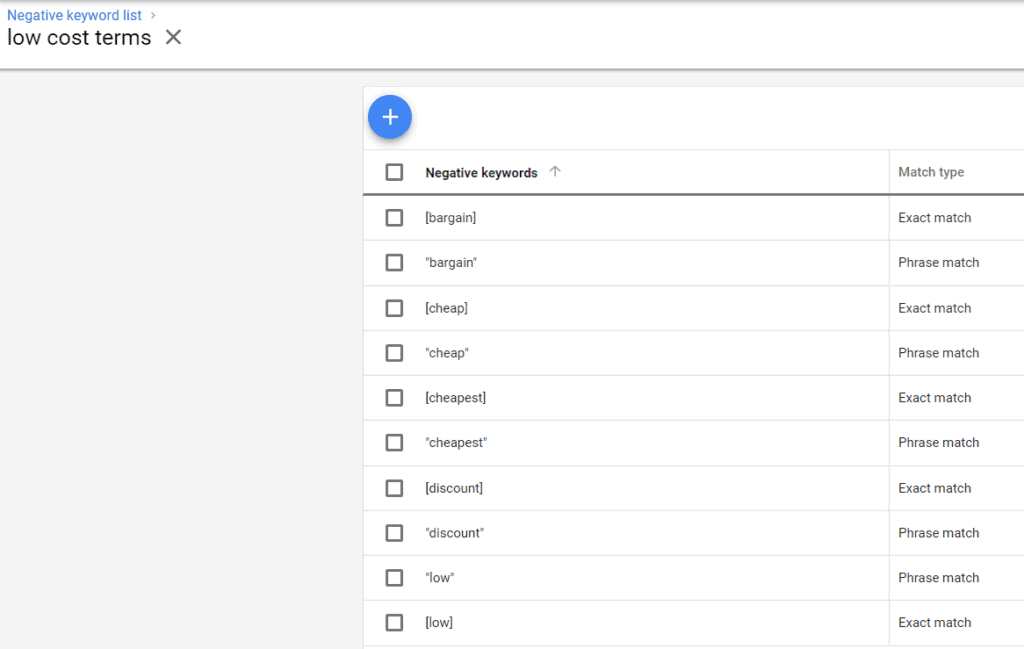Image resolution: width=1024 pixels, height=649 pixels.
Task: Click the [bargain] keyword text
Action: (x=451, y=217)
